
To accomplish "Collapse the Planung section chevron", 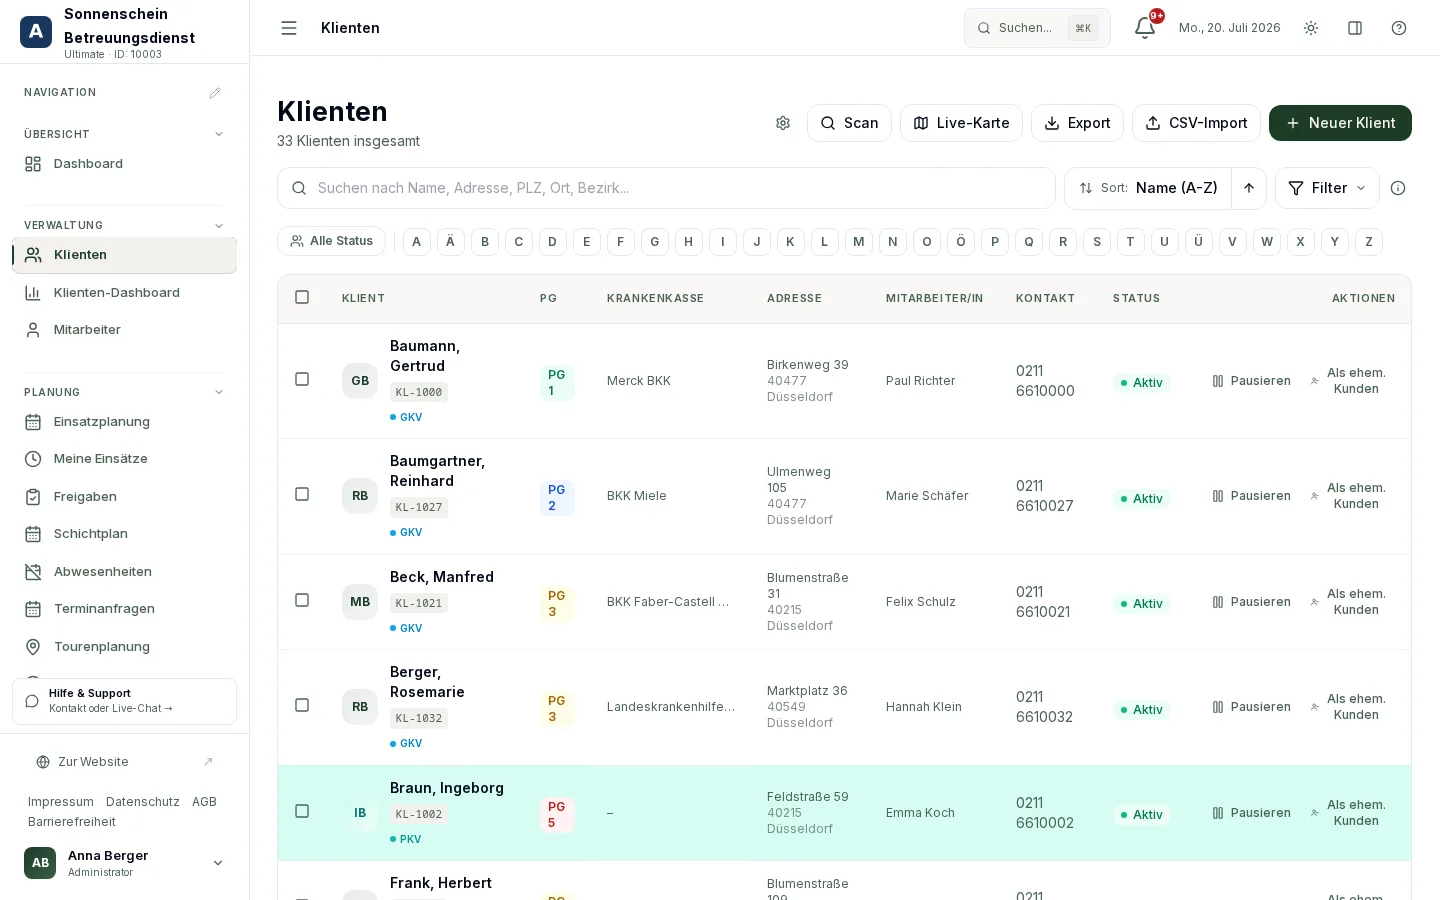I will [x=219, y=392].
